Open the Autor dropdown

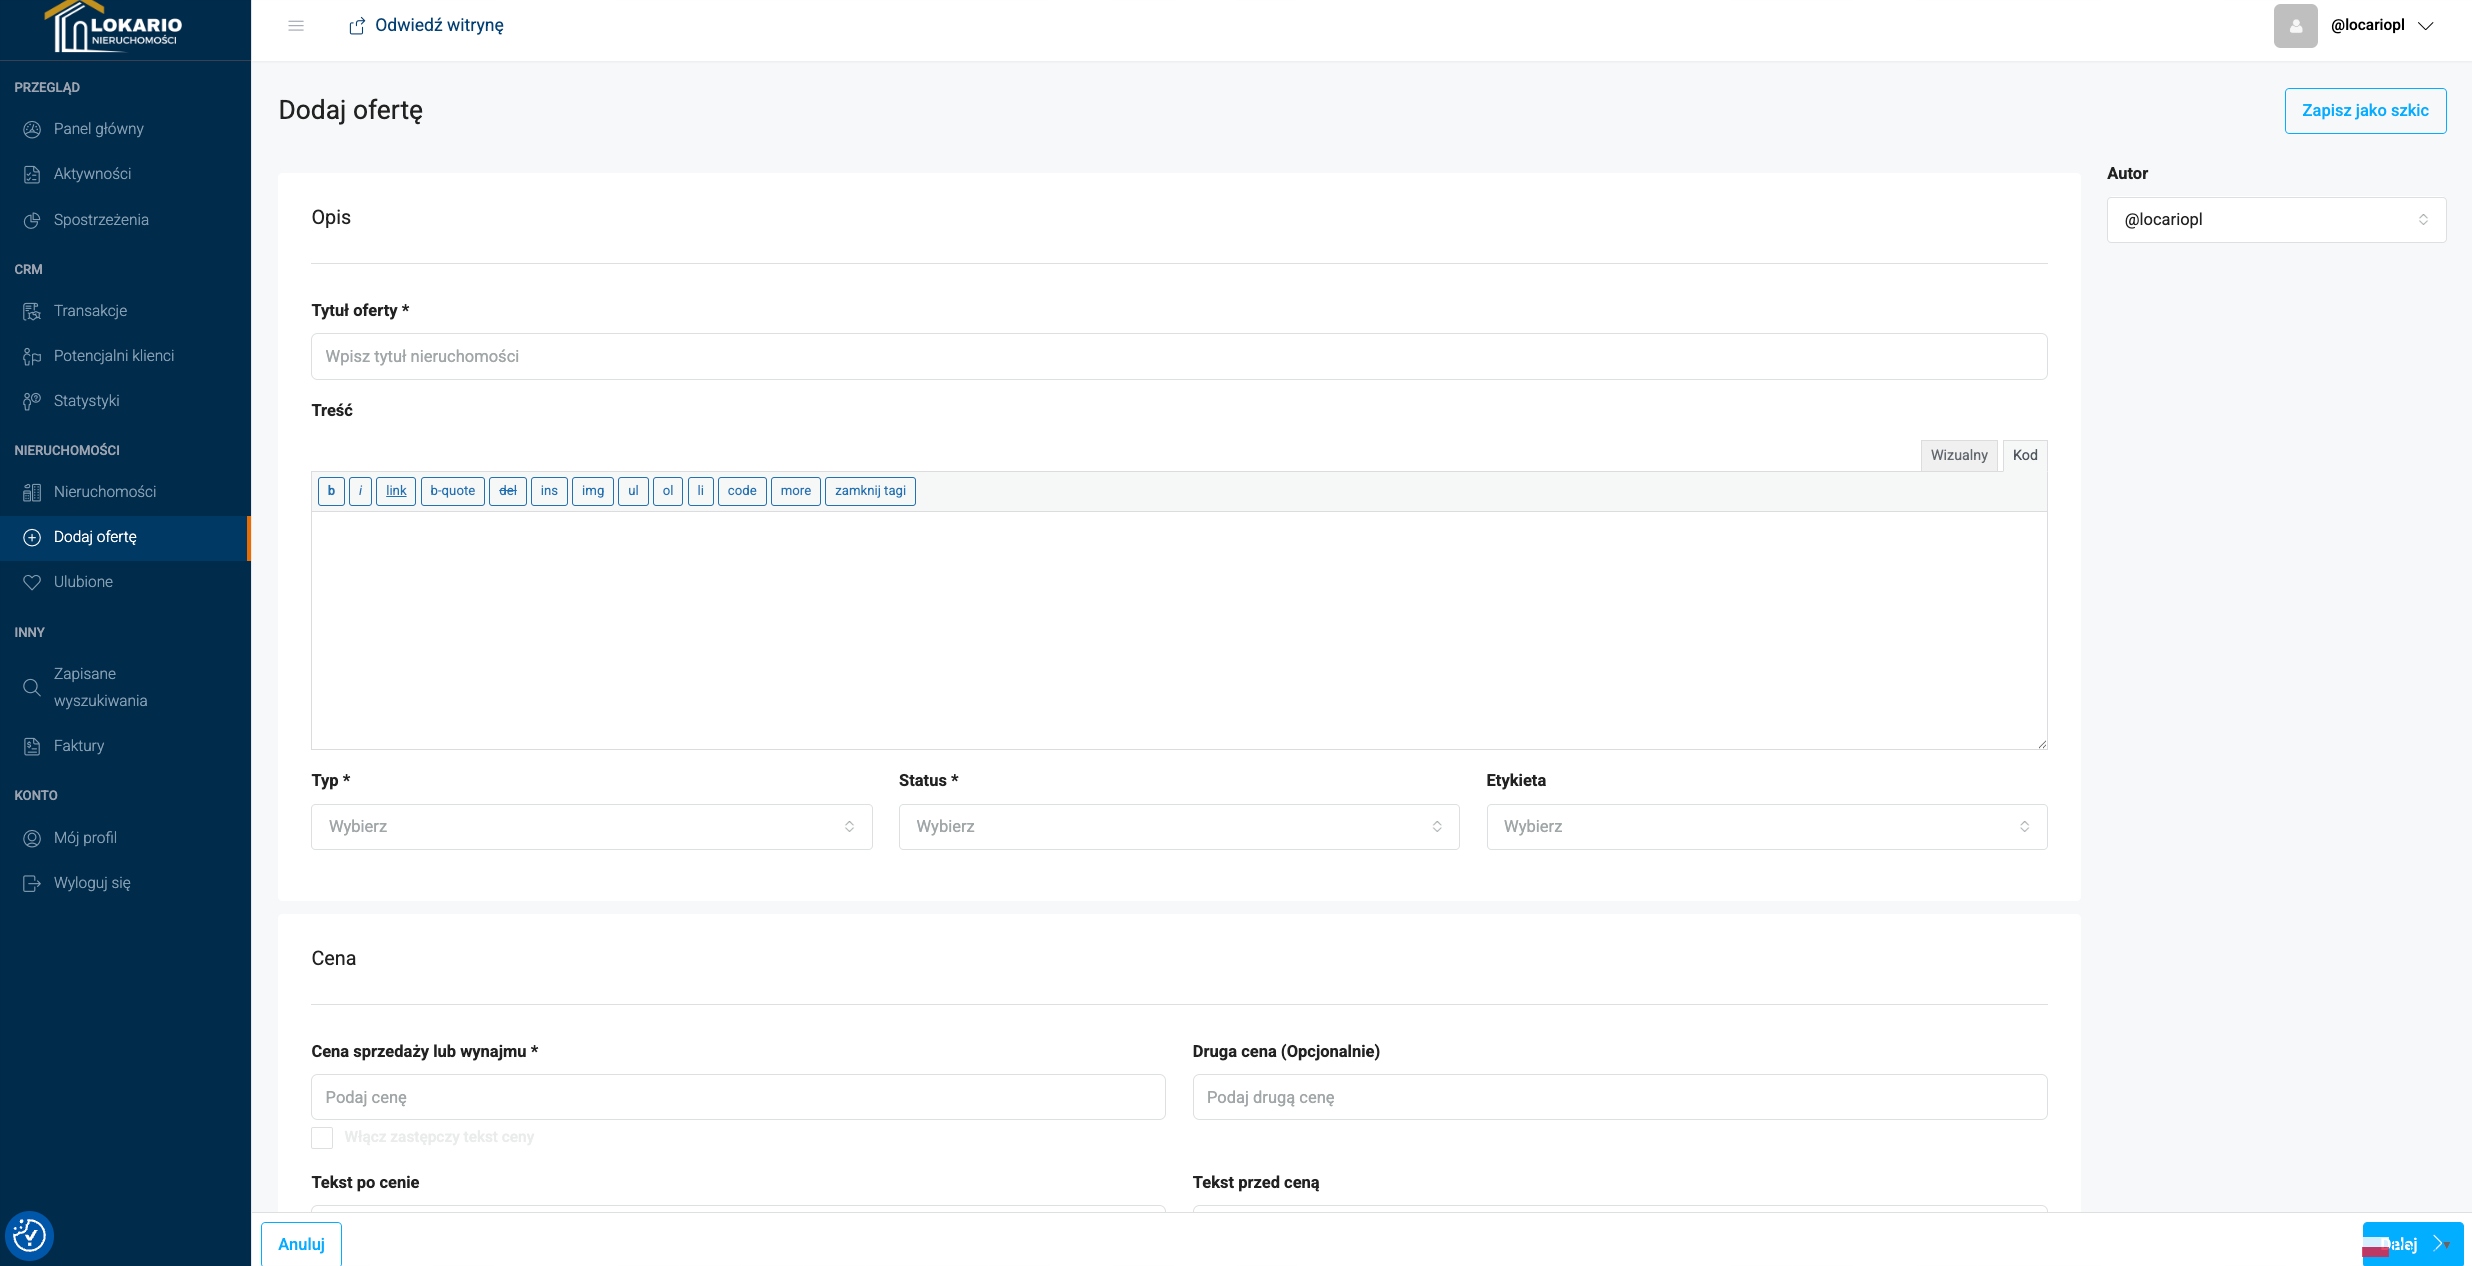coord(2276,220)
